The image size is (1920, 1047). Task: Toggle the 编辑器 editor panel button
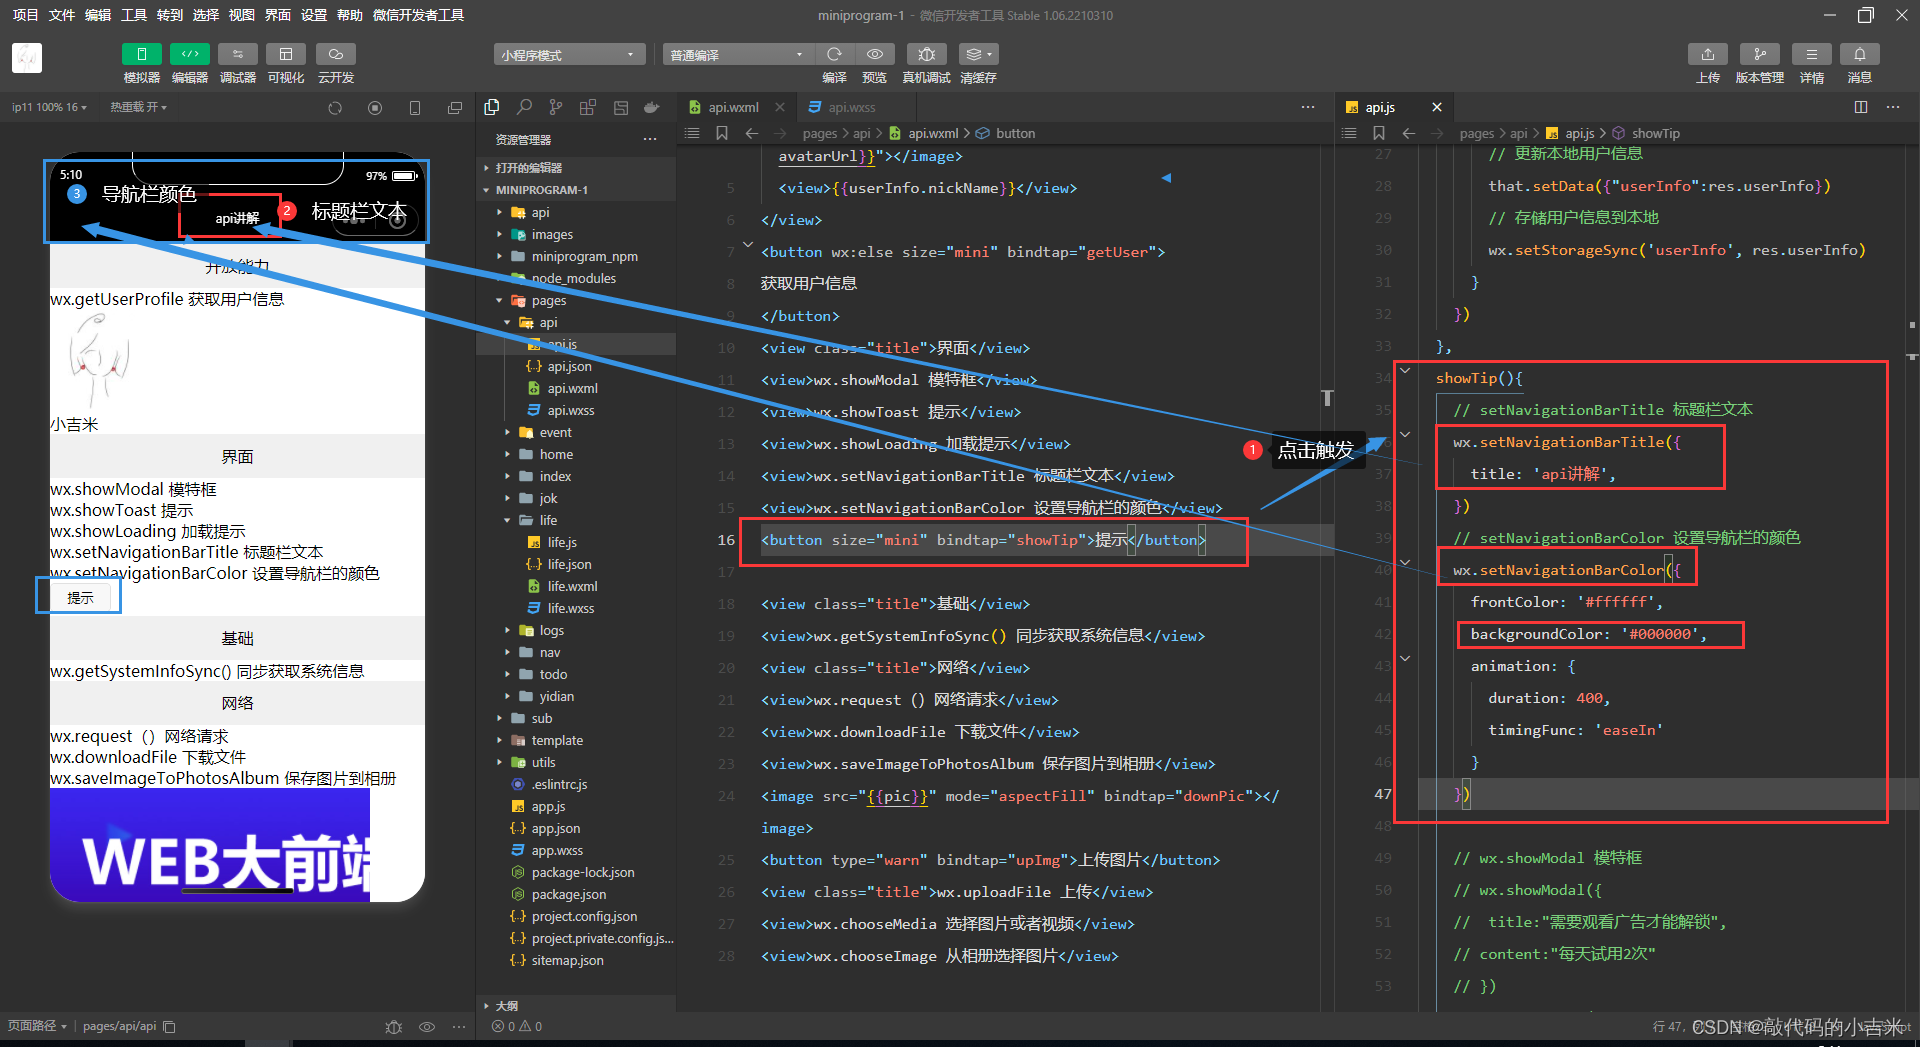[190, 54]
